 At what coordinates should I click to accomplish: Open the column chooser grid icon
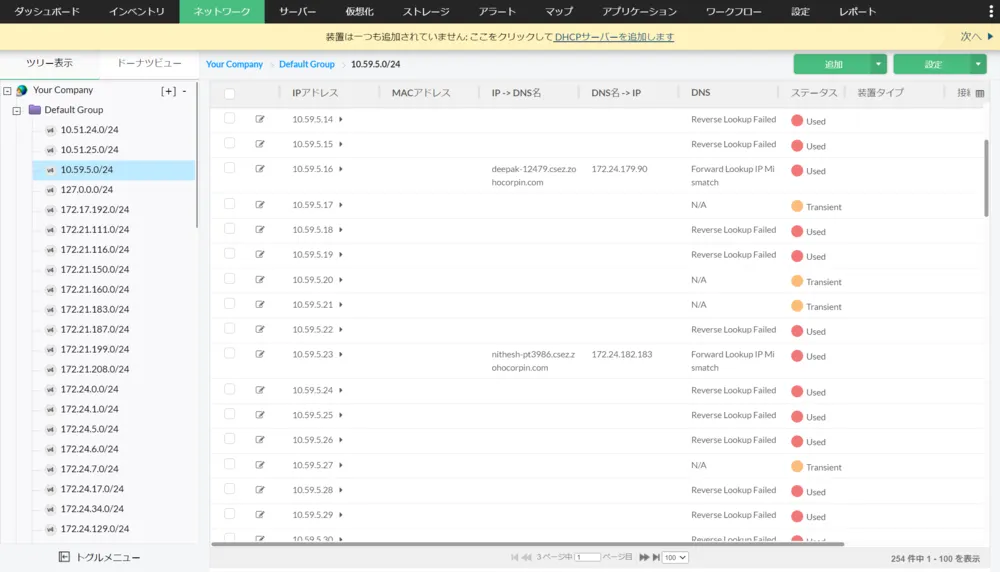point(980,93)
